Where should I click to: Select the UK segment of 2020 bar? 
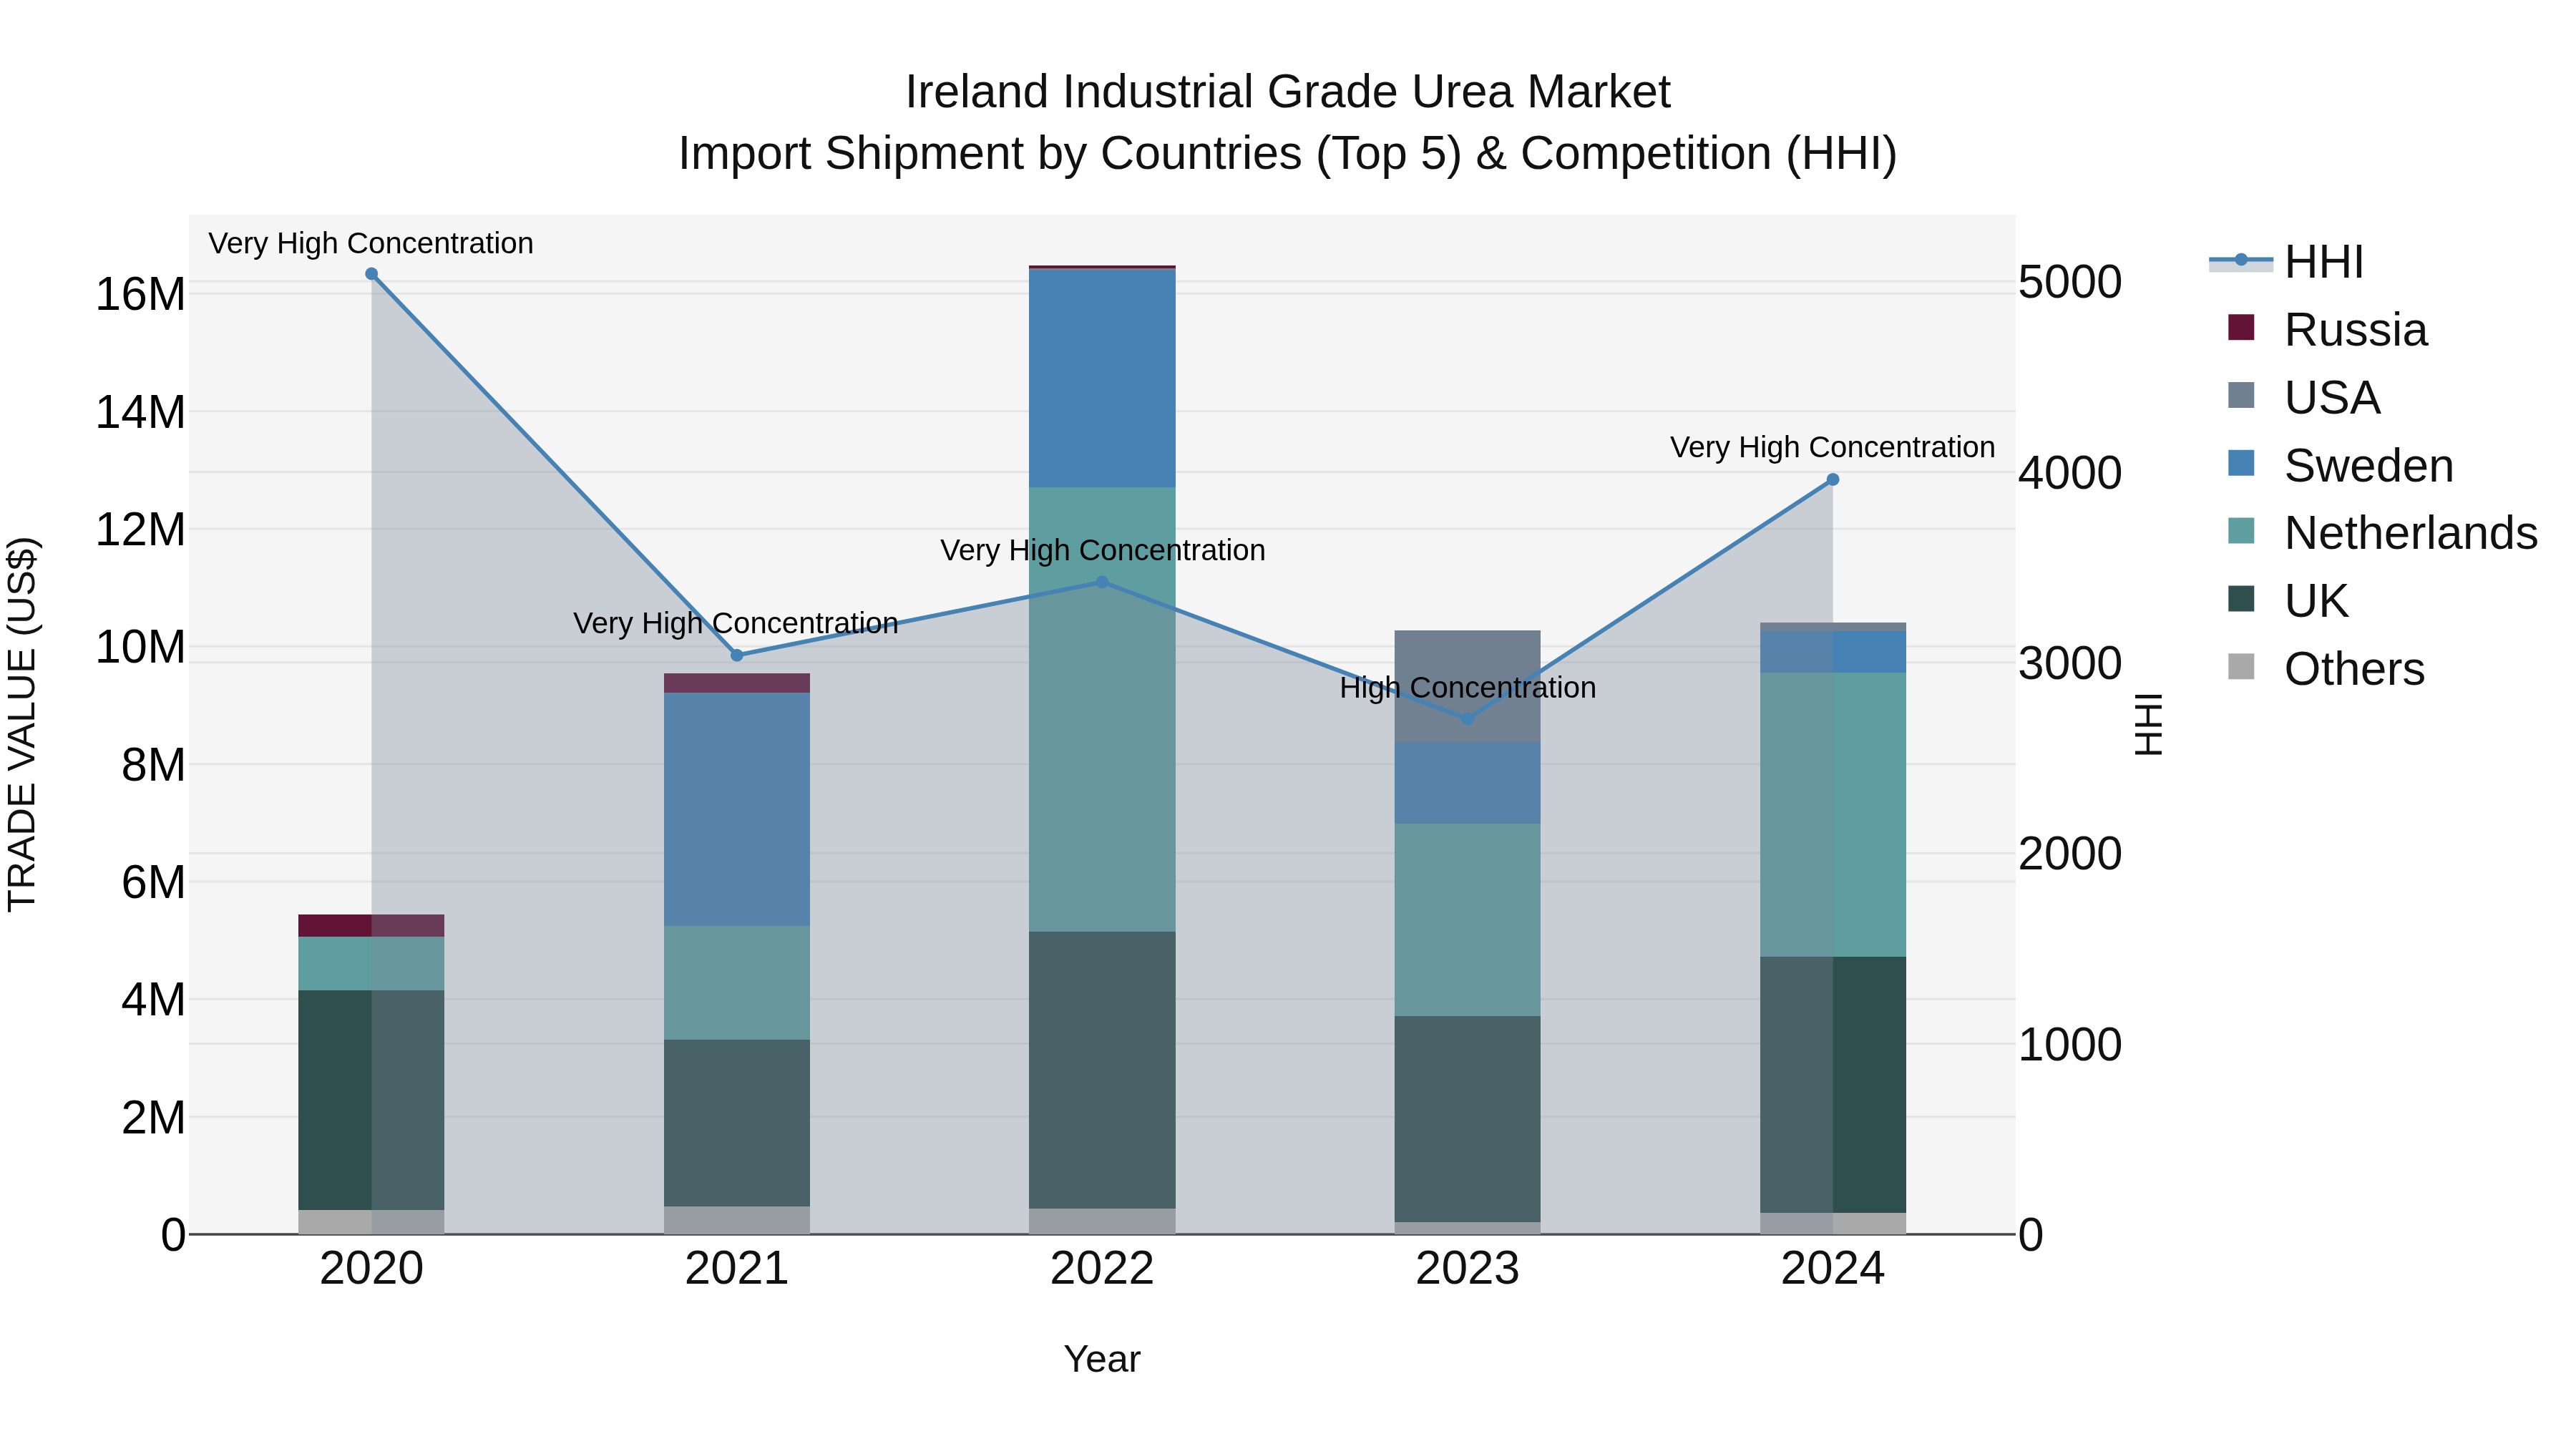tap(371, 1100)
